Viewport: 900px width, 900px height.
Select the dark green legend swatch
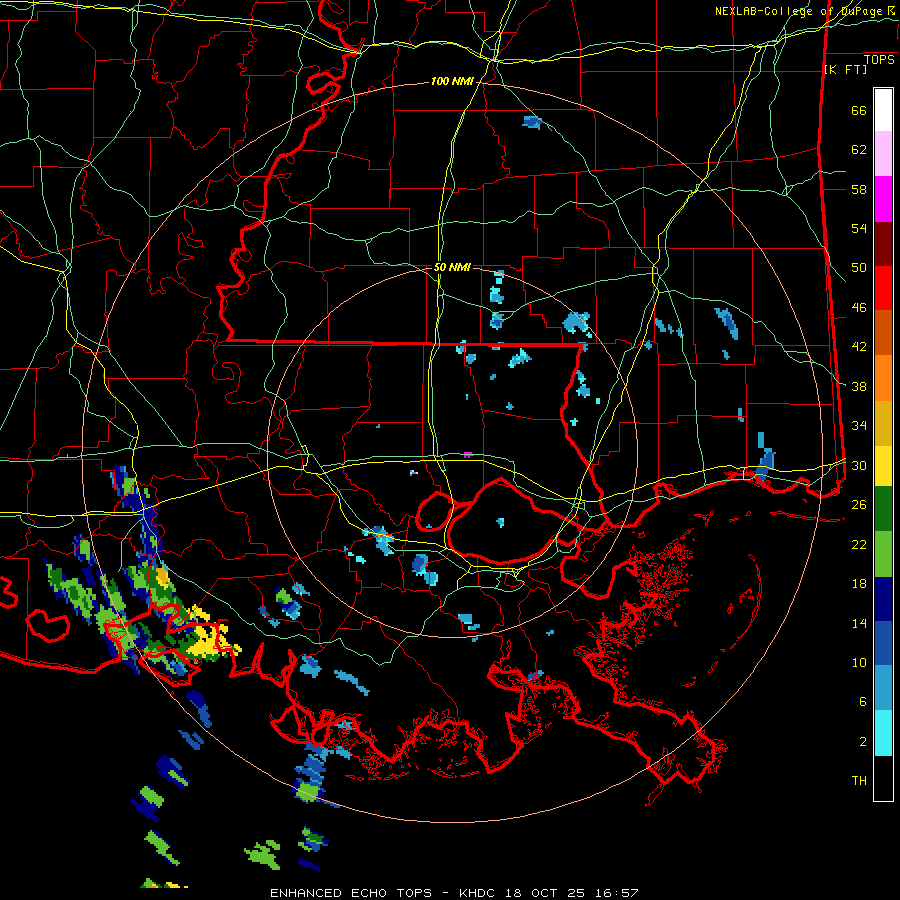(883, 509)
